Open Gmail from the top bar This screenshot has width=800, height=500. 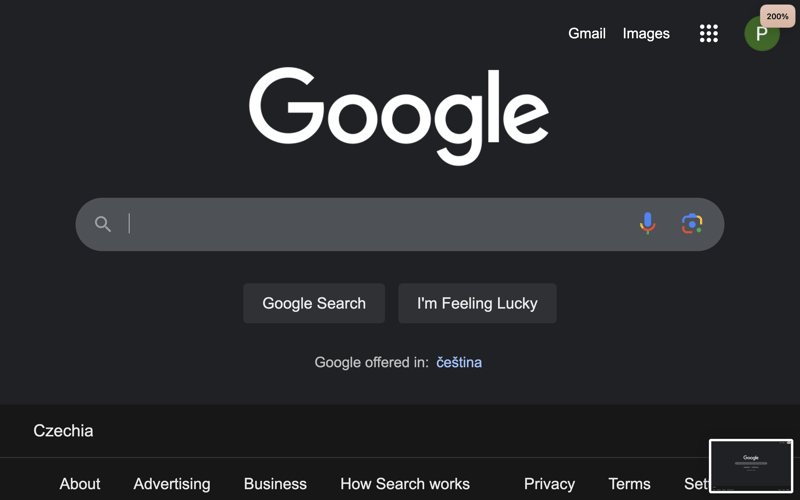pyautogui.click(x=587, y=34)
